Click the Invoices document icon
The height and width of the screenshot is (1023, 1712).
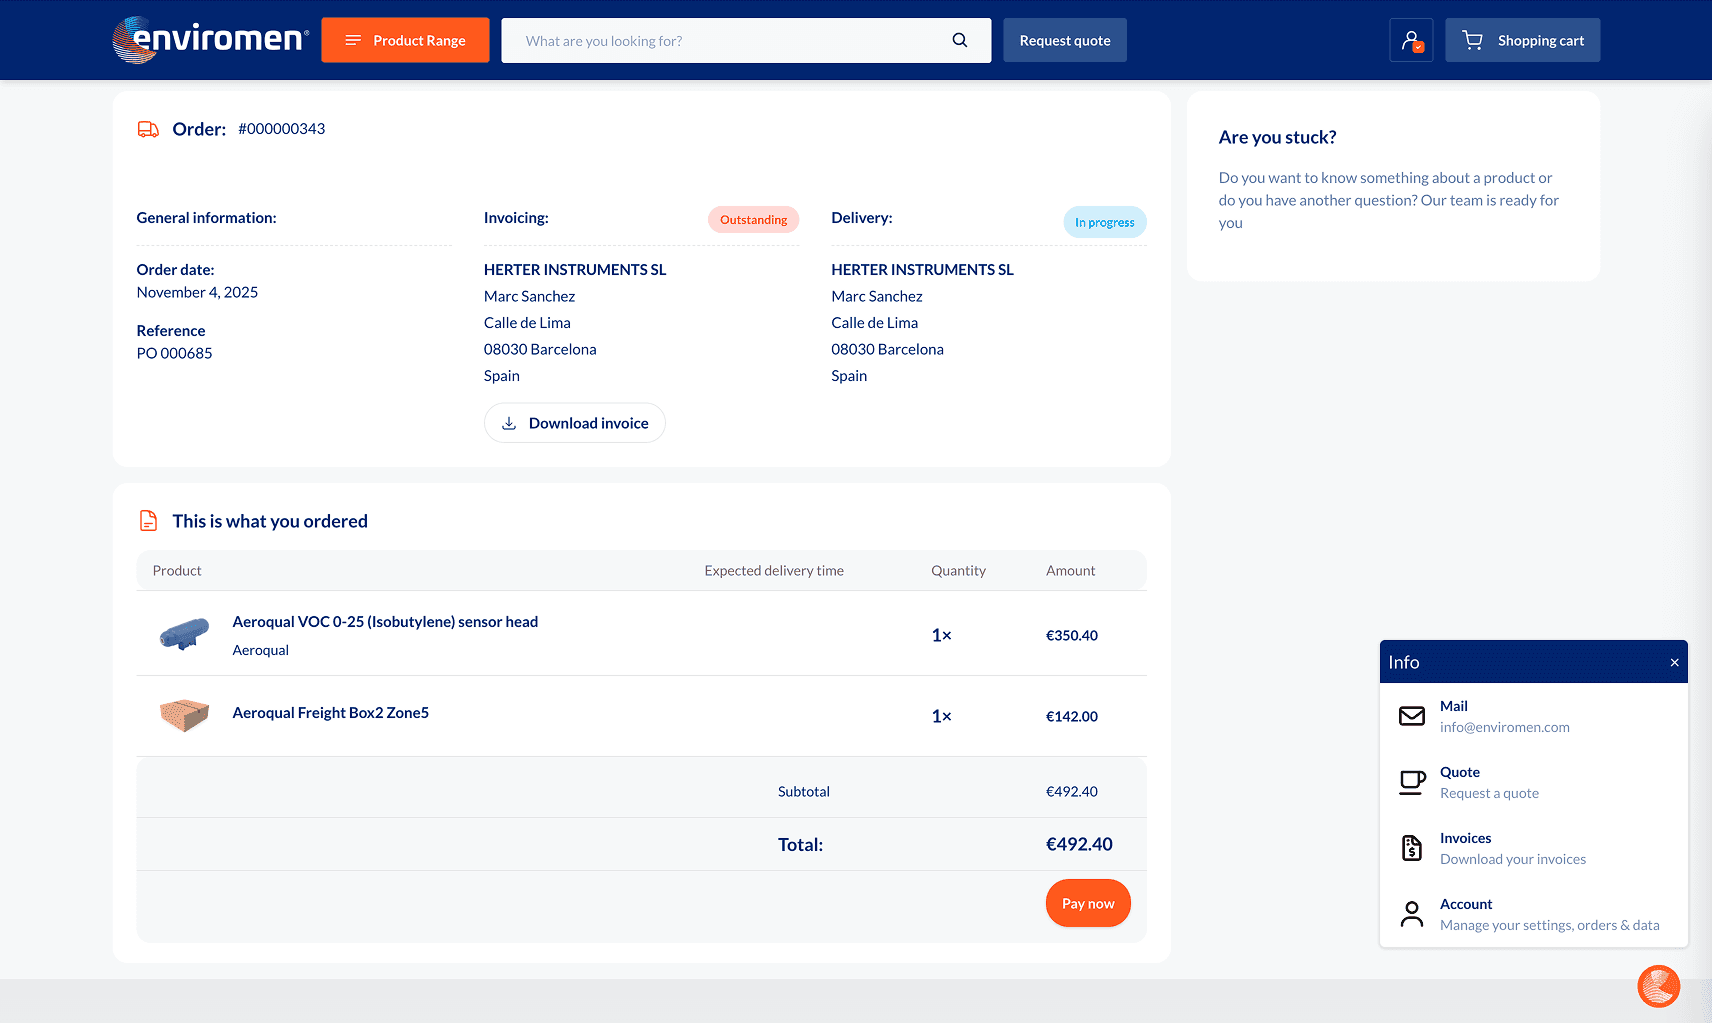(x=1412, y=848)
